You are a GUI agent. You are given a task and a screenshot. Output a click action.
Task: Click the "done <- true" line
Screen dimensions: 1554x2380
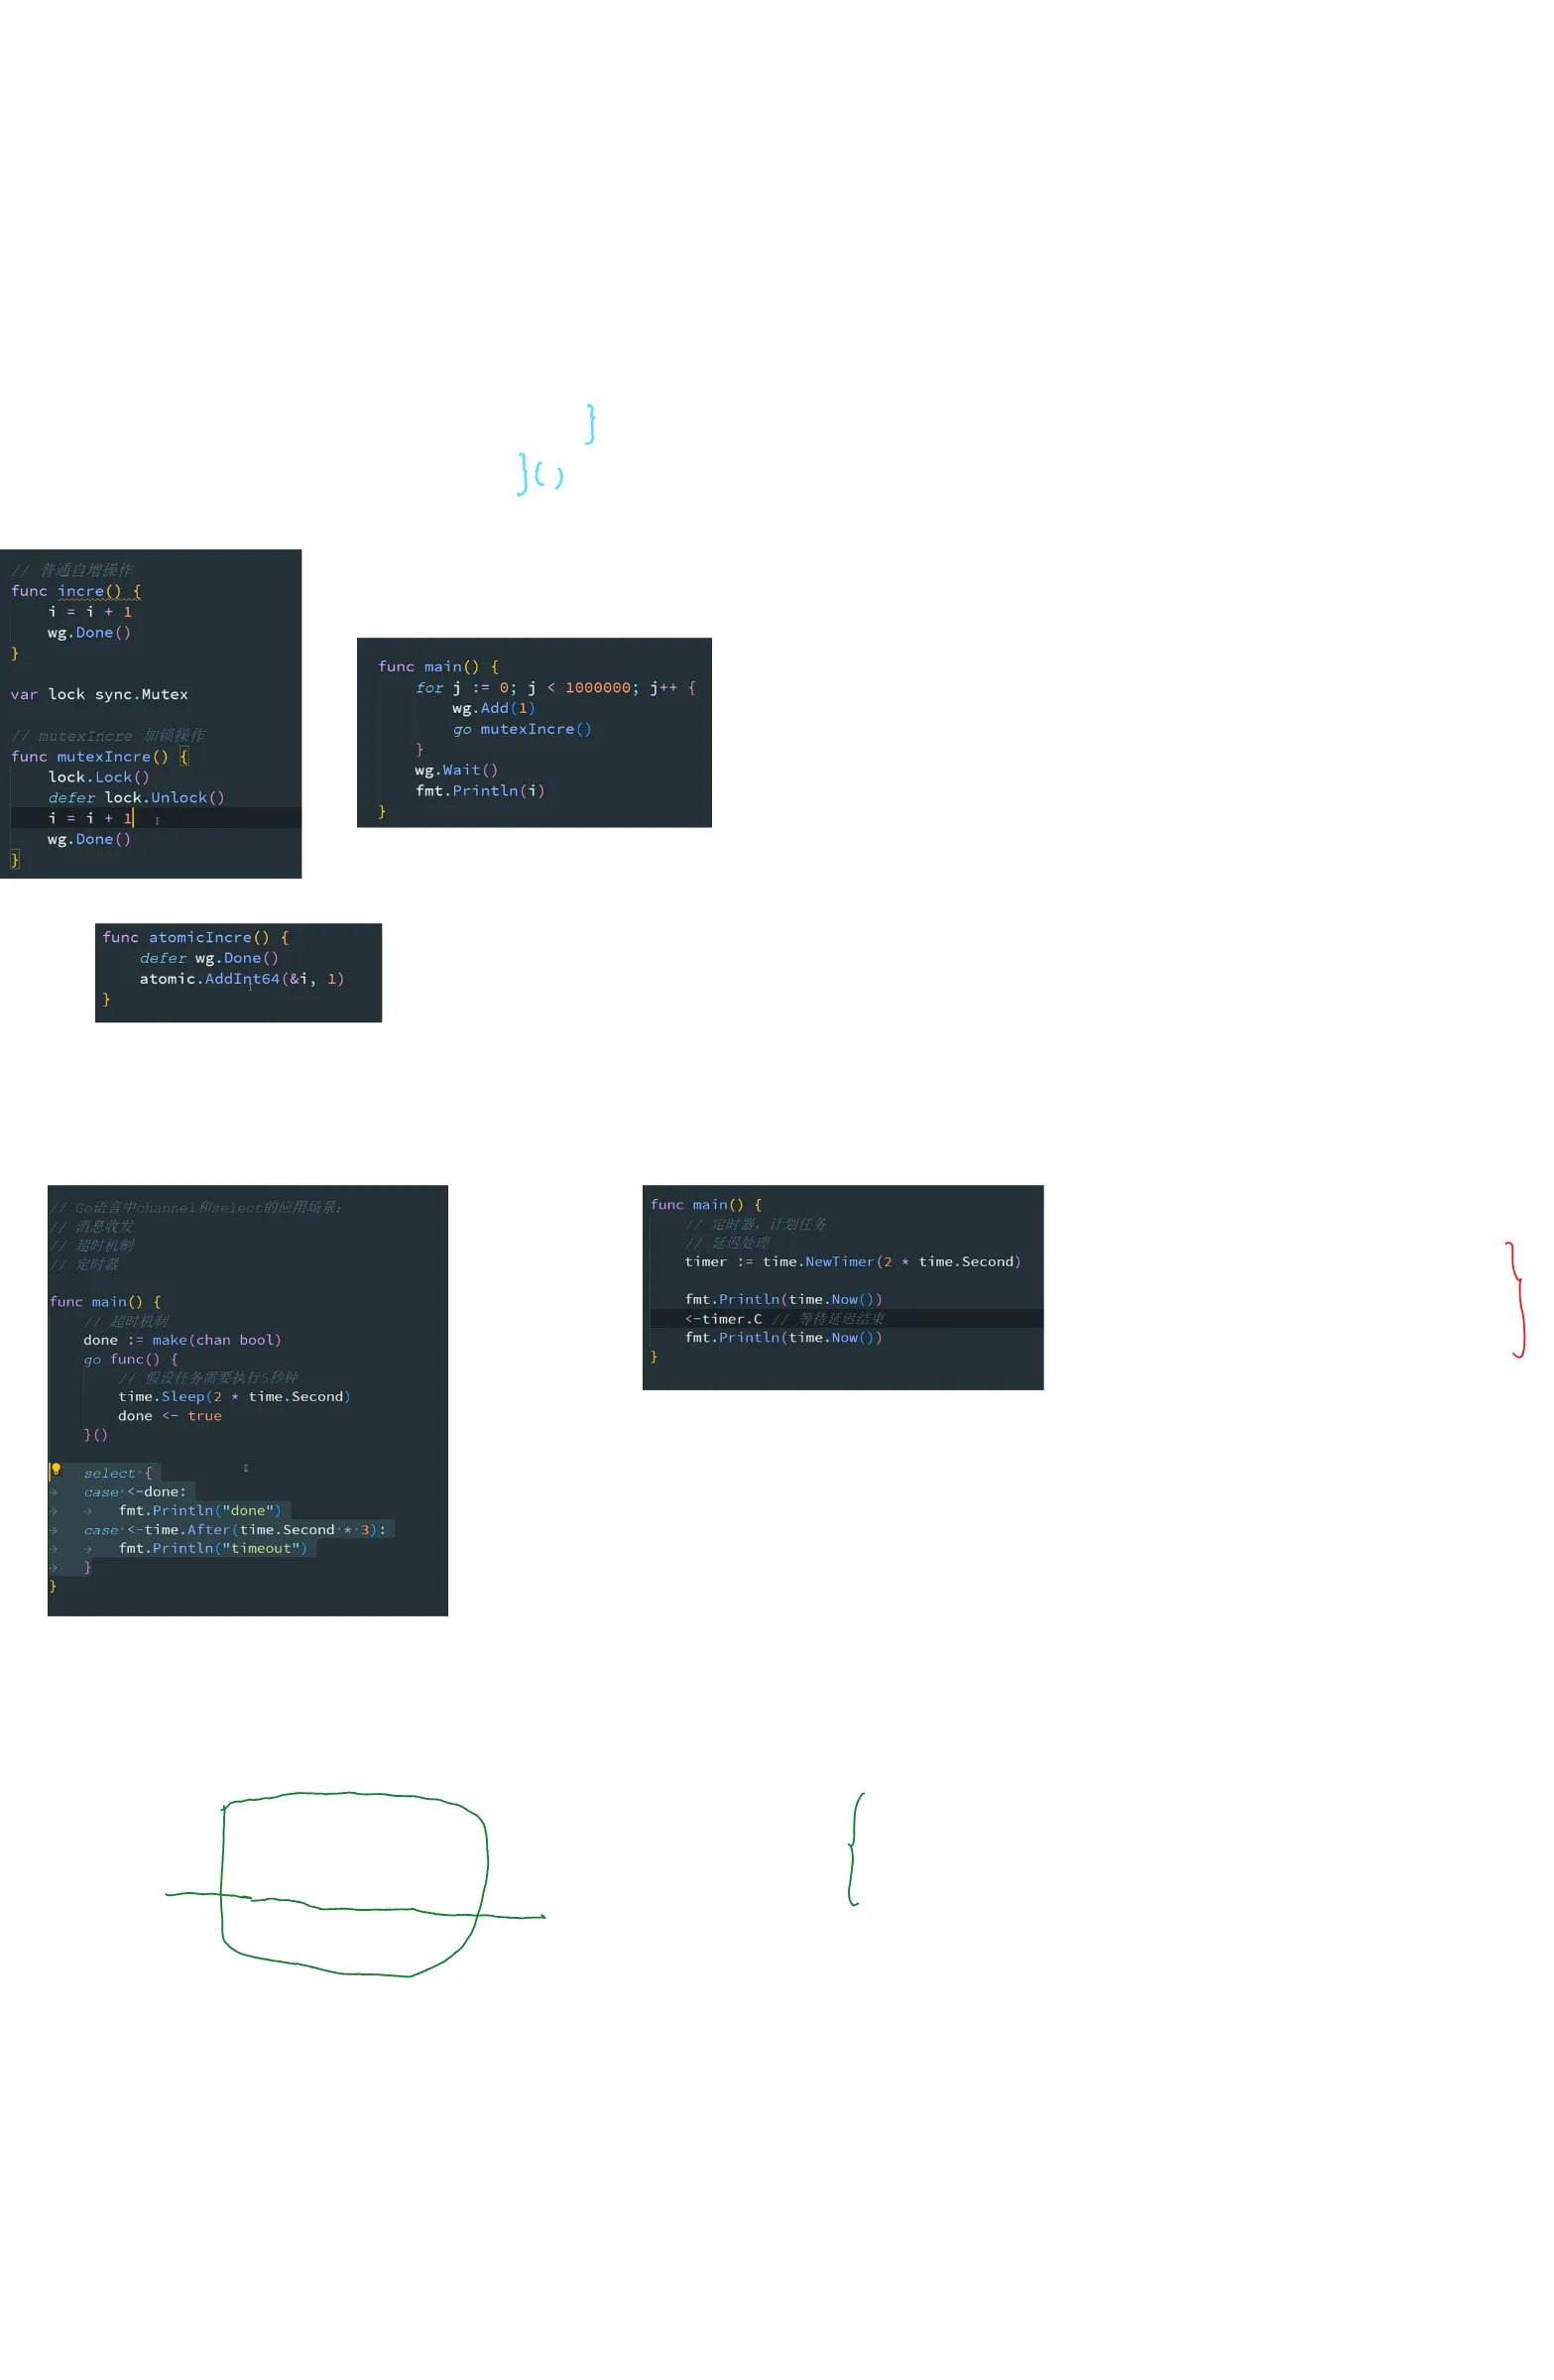(170, 1415)
